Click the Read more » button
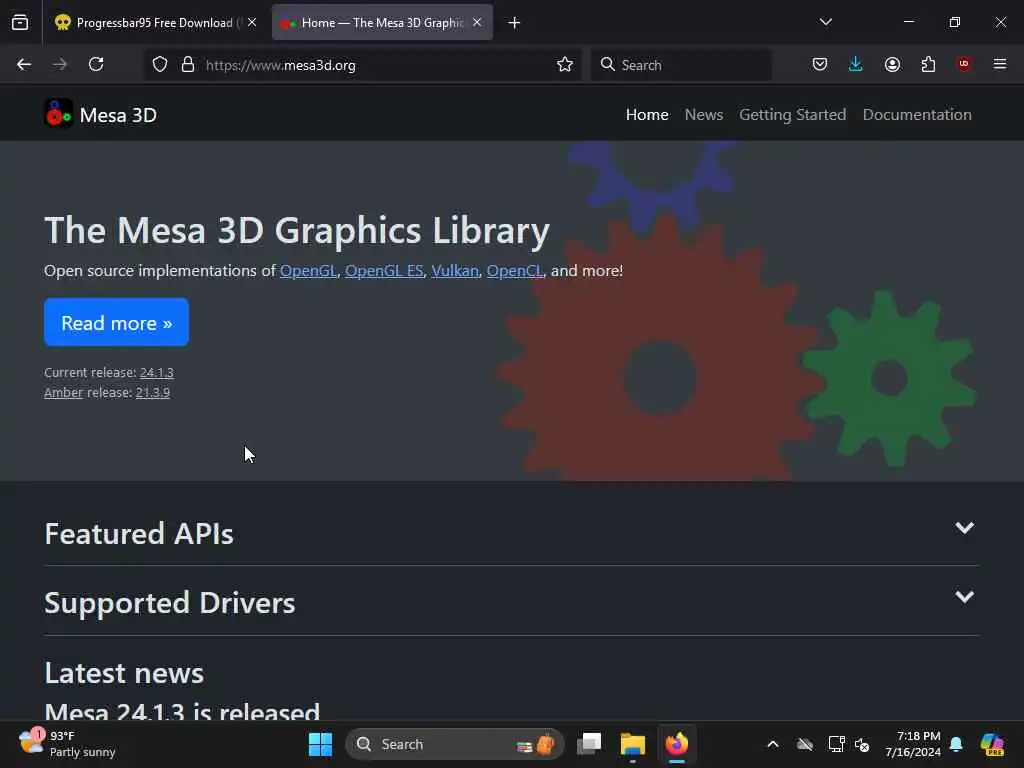Screen dimensions: 1024x768 (x=116, y=323)
